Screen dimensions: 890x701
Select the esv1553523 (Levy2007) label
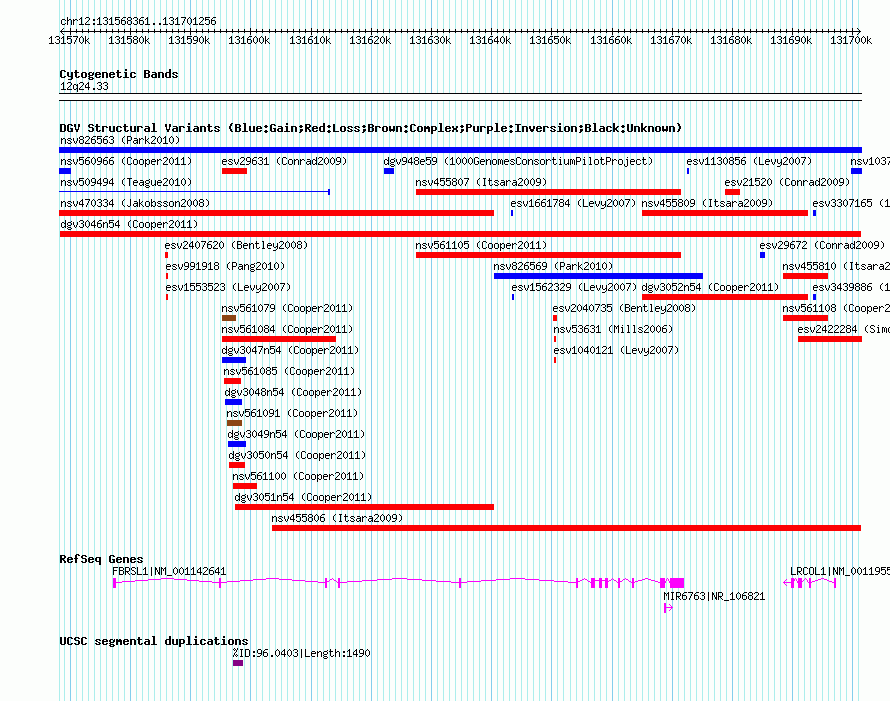tap(228, 287)
